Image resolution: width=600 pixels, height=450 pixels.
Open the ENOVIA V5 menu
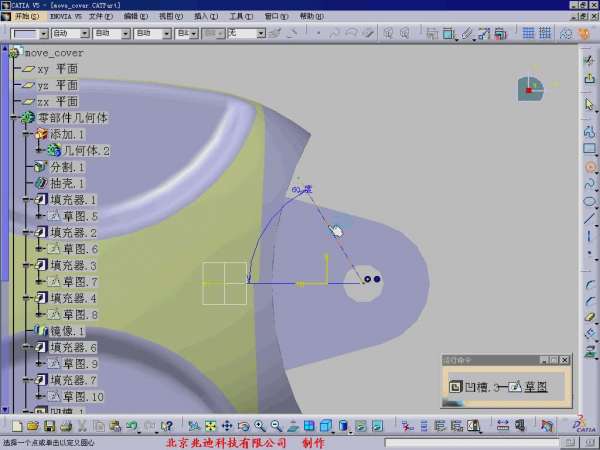coord(65,16)
